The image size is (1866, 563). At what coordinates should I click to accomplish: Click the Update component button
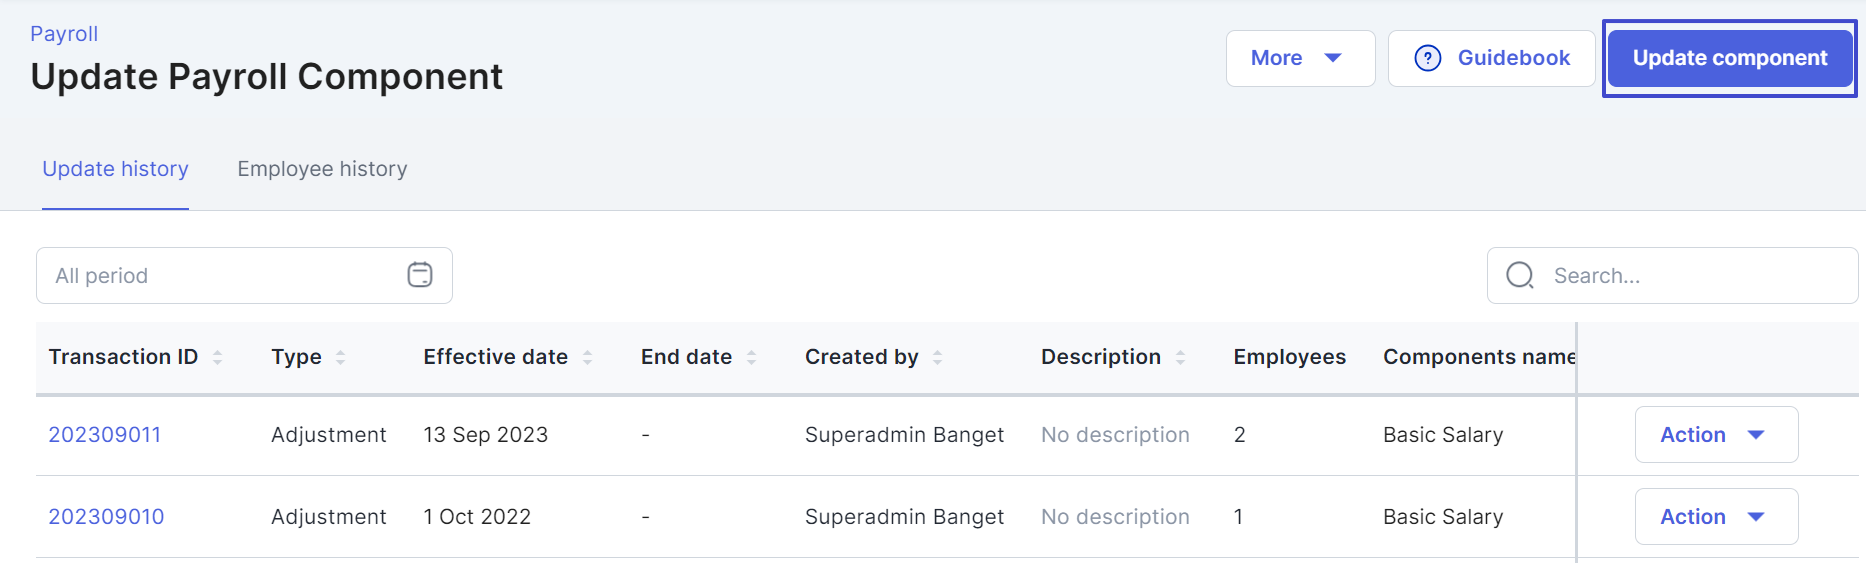coord(1730,58)
